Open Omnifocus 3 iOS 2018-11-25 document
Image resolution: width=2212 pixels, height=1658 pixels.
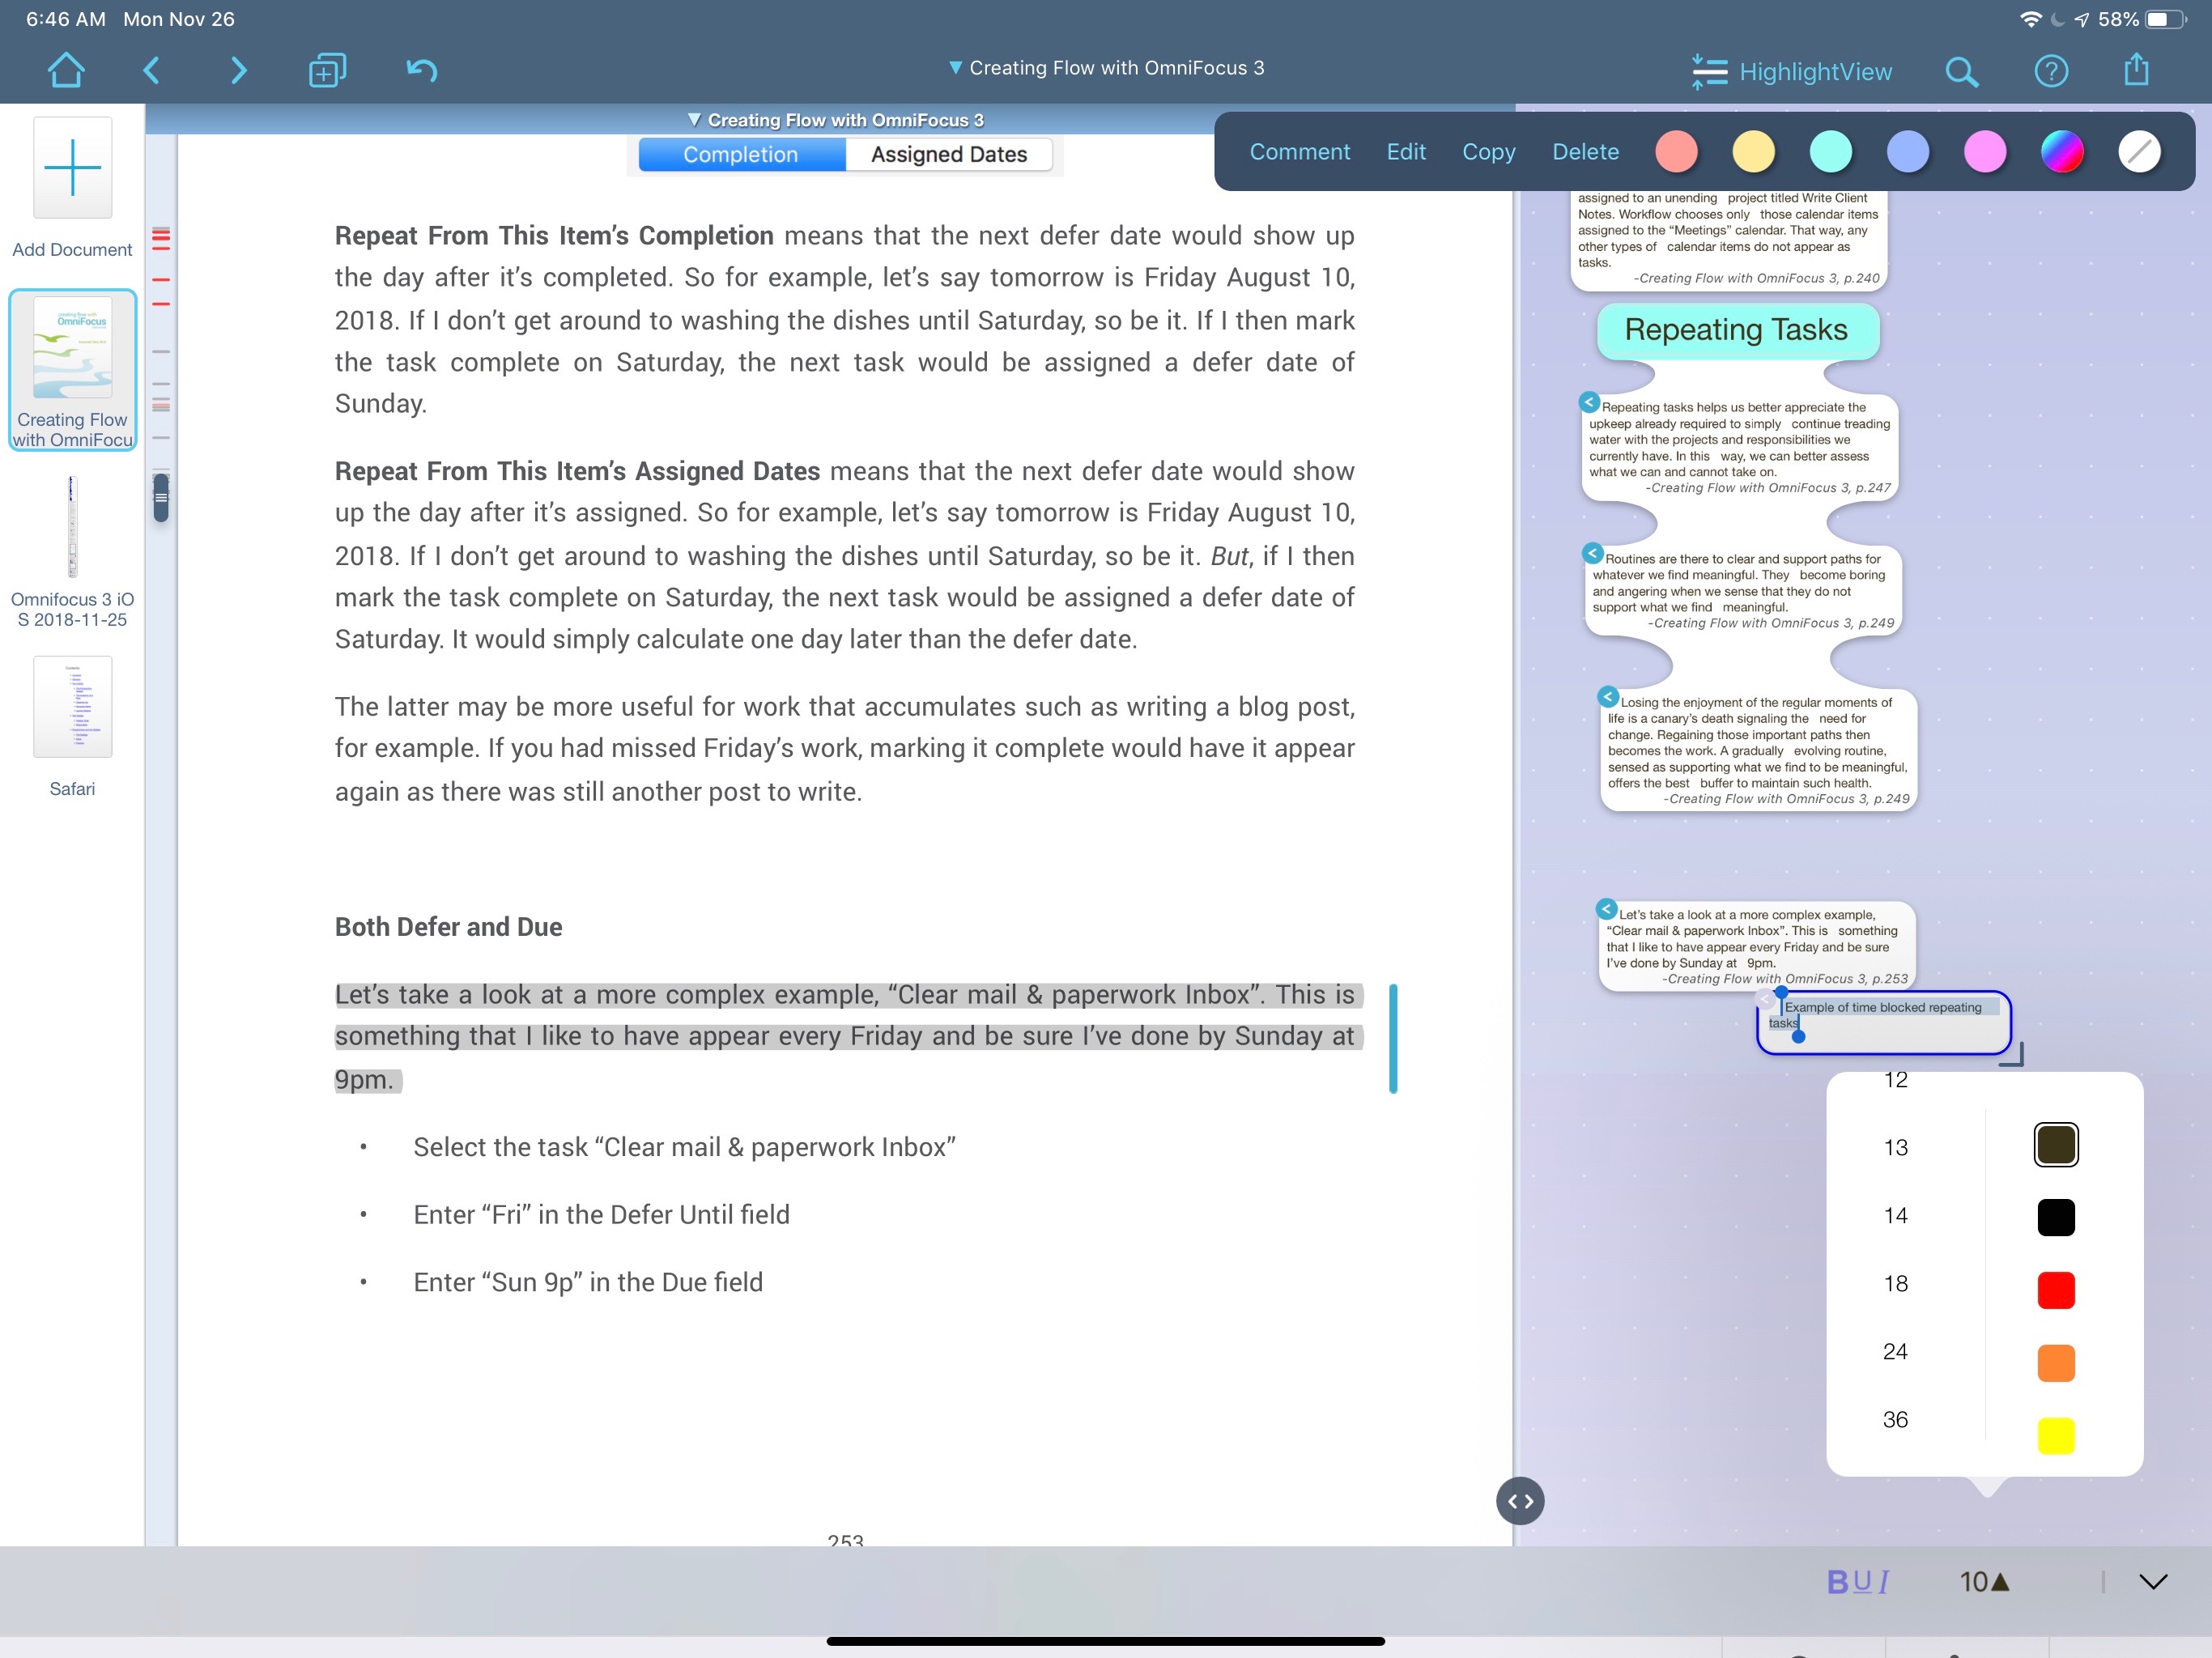pyautogui.click(x=72, y=552)
